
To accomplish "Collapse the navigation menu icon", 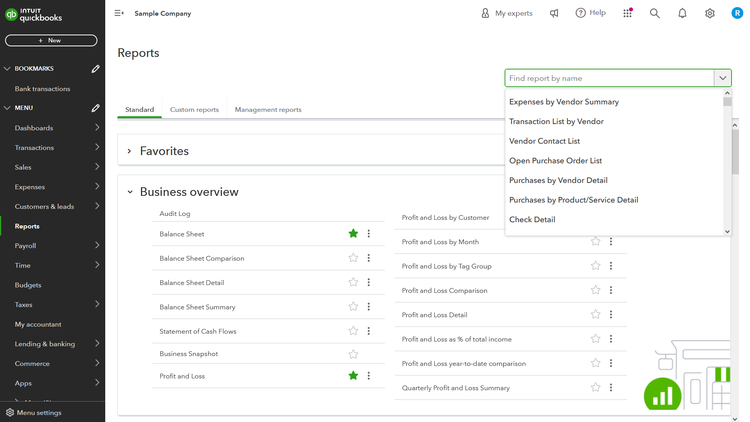I will pyautogui.click(x=119, y=13).
